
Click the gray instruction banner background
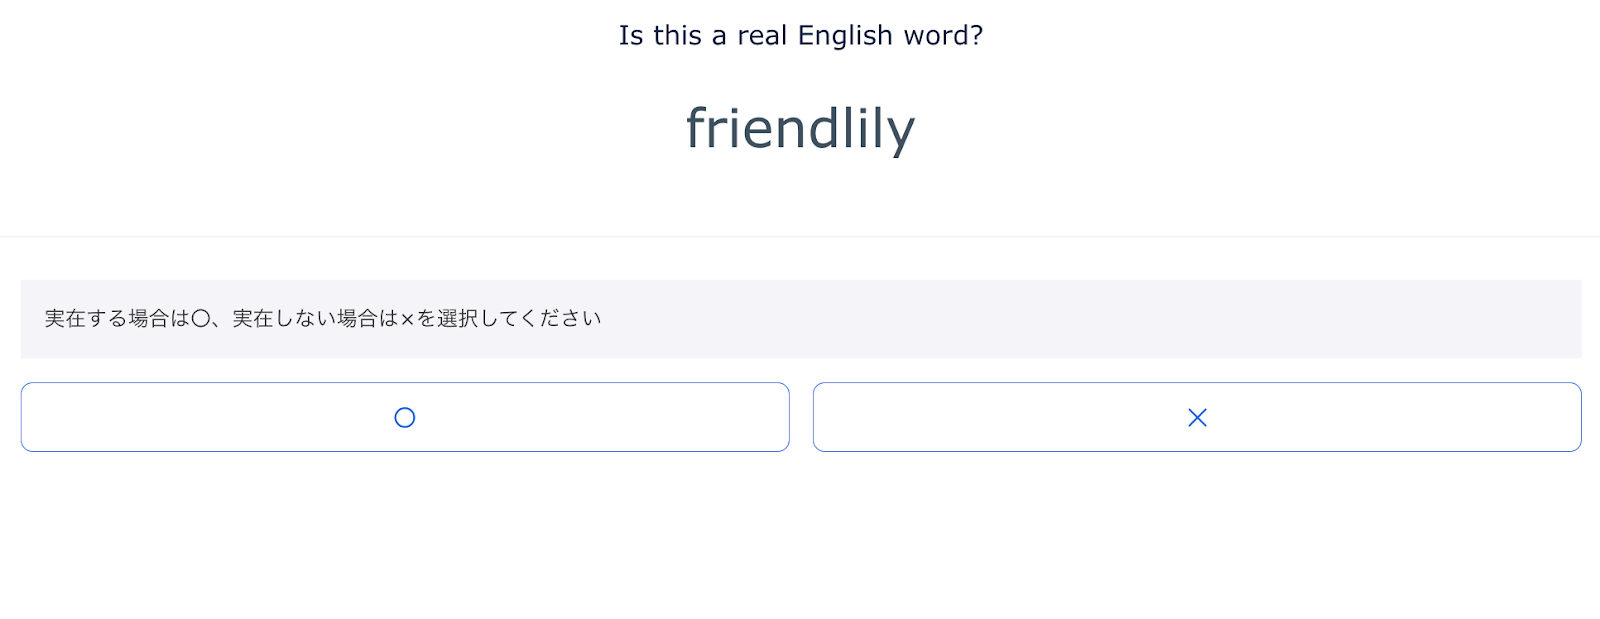1100,319
